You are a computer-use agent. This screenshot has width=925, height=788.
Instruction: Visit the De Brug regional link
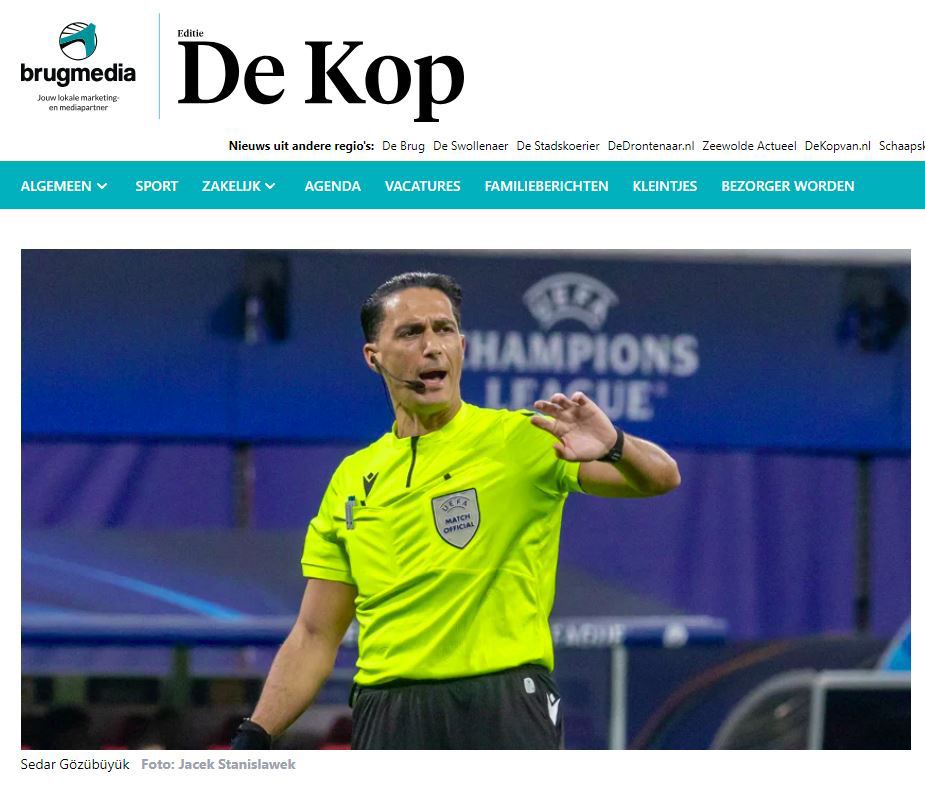404,146
